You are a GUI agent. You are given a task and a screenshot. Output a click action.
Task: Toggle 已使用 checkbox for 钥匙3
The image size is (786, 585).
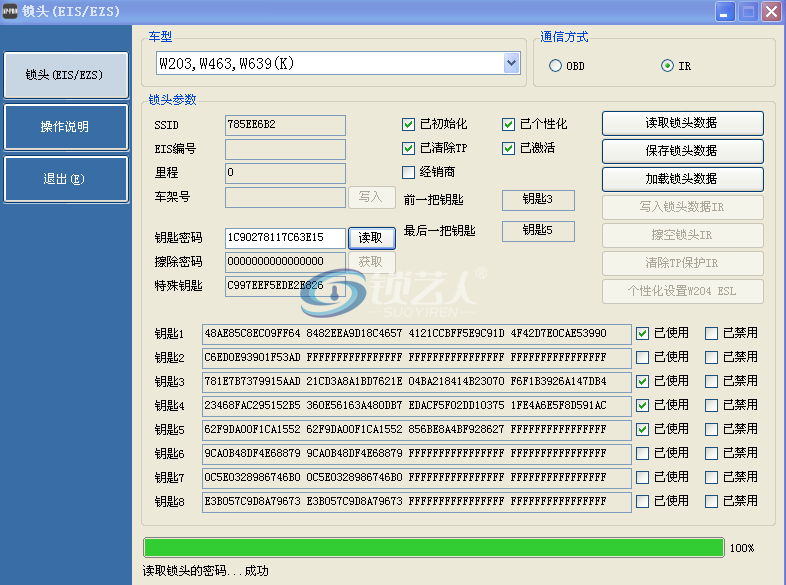click(642, 381)
